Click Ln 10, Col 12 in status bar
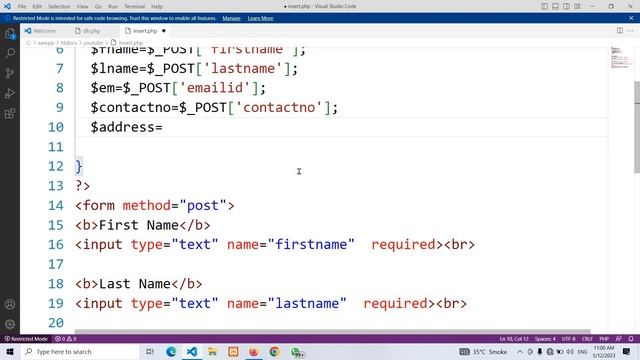This screenshot has height=360, width=640. pyautogui.click(x=514, y=339)
